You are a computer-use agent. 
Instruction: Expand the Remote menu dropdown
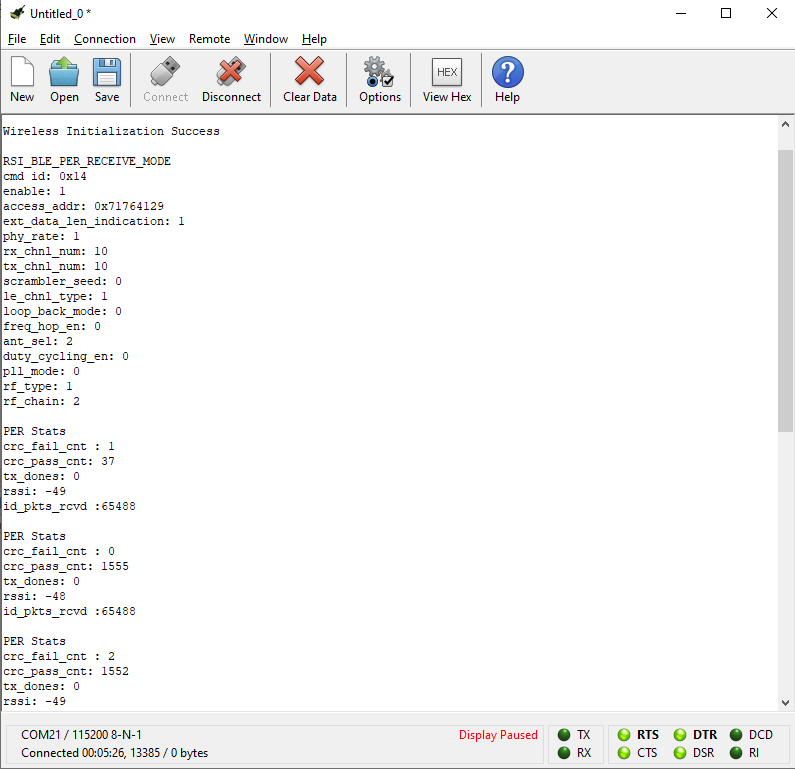[x=209, y=39]
